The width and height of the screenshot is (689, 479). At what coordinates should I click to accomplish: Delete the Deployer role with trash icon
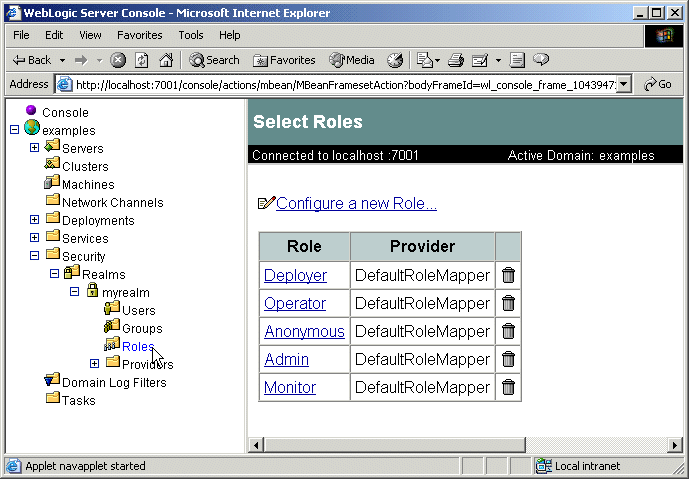[508, 275]
